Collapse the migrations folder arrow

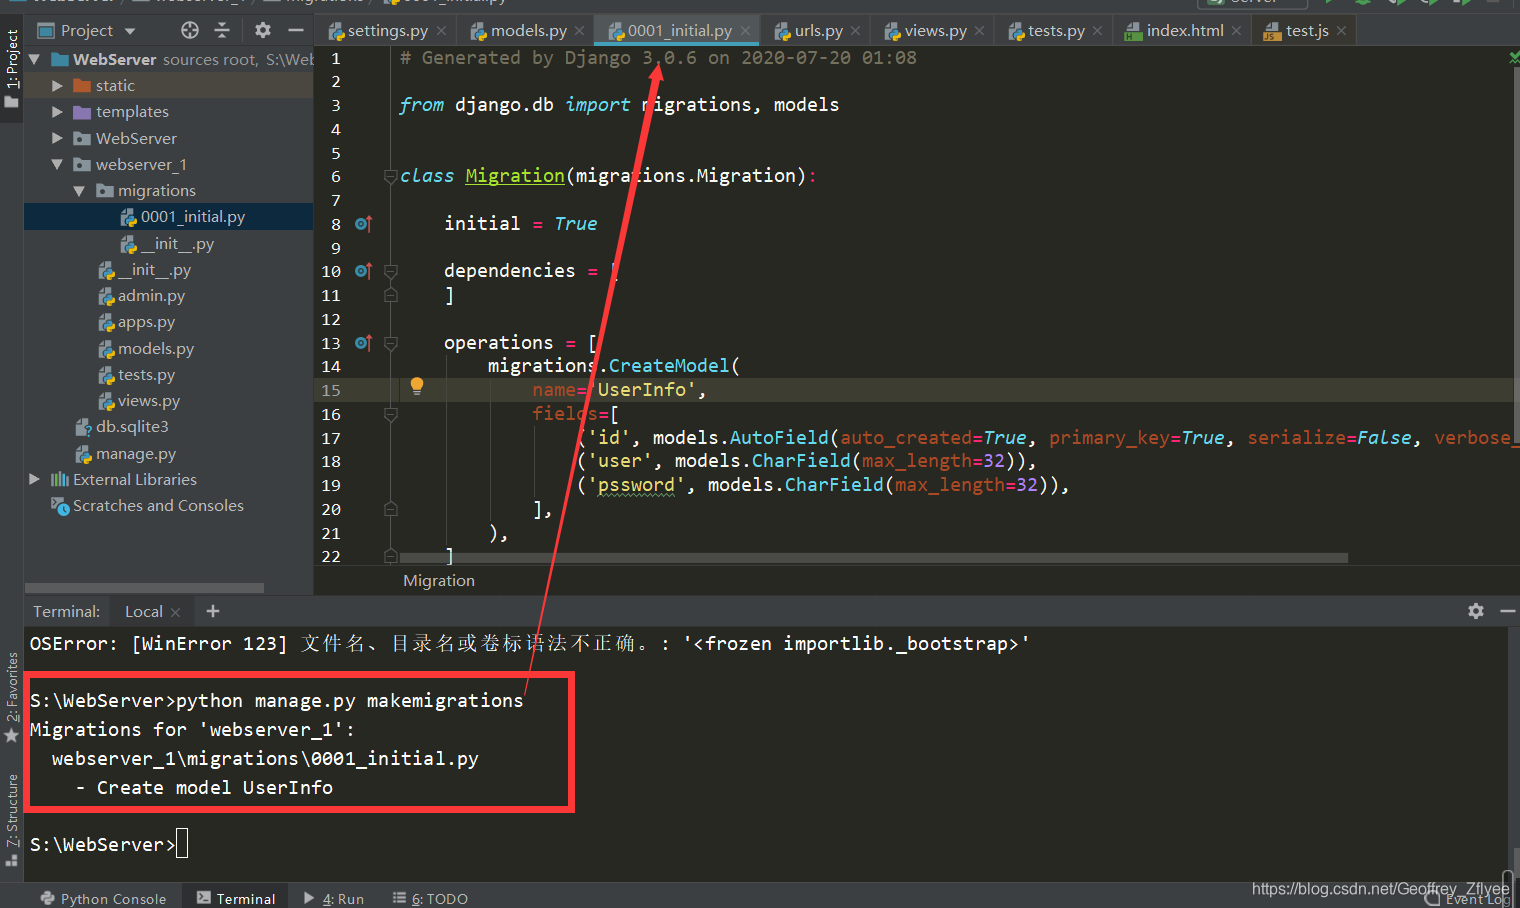pos(79,191)
